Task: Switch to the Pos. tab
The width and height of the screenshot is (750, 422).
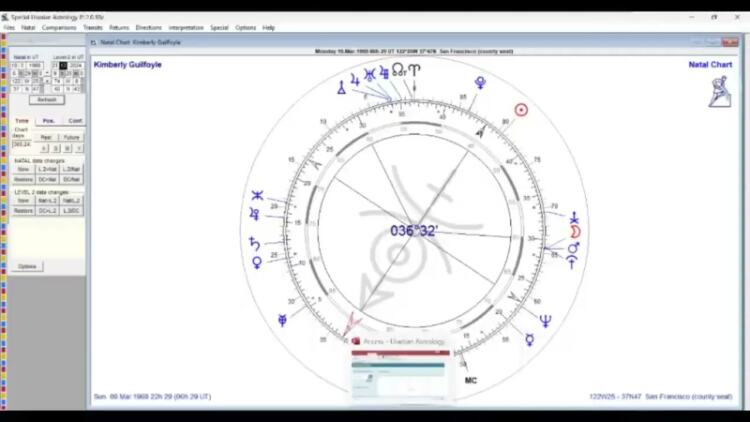Action: tap(49, 121)
